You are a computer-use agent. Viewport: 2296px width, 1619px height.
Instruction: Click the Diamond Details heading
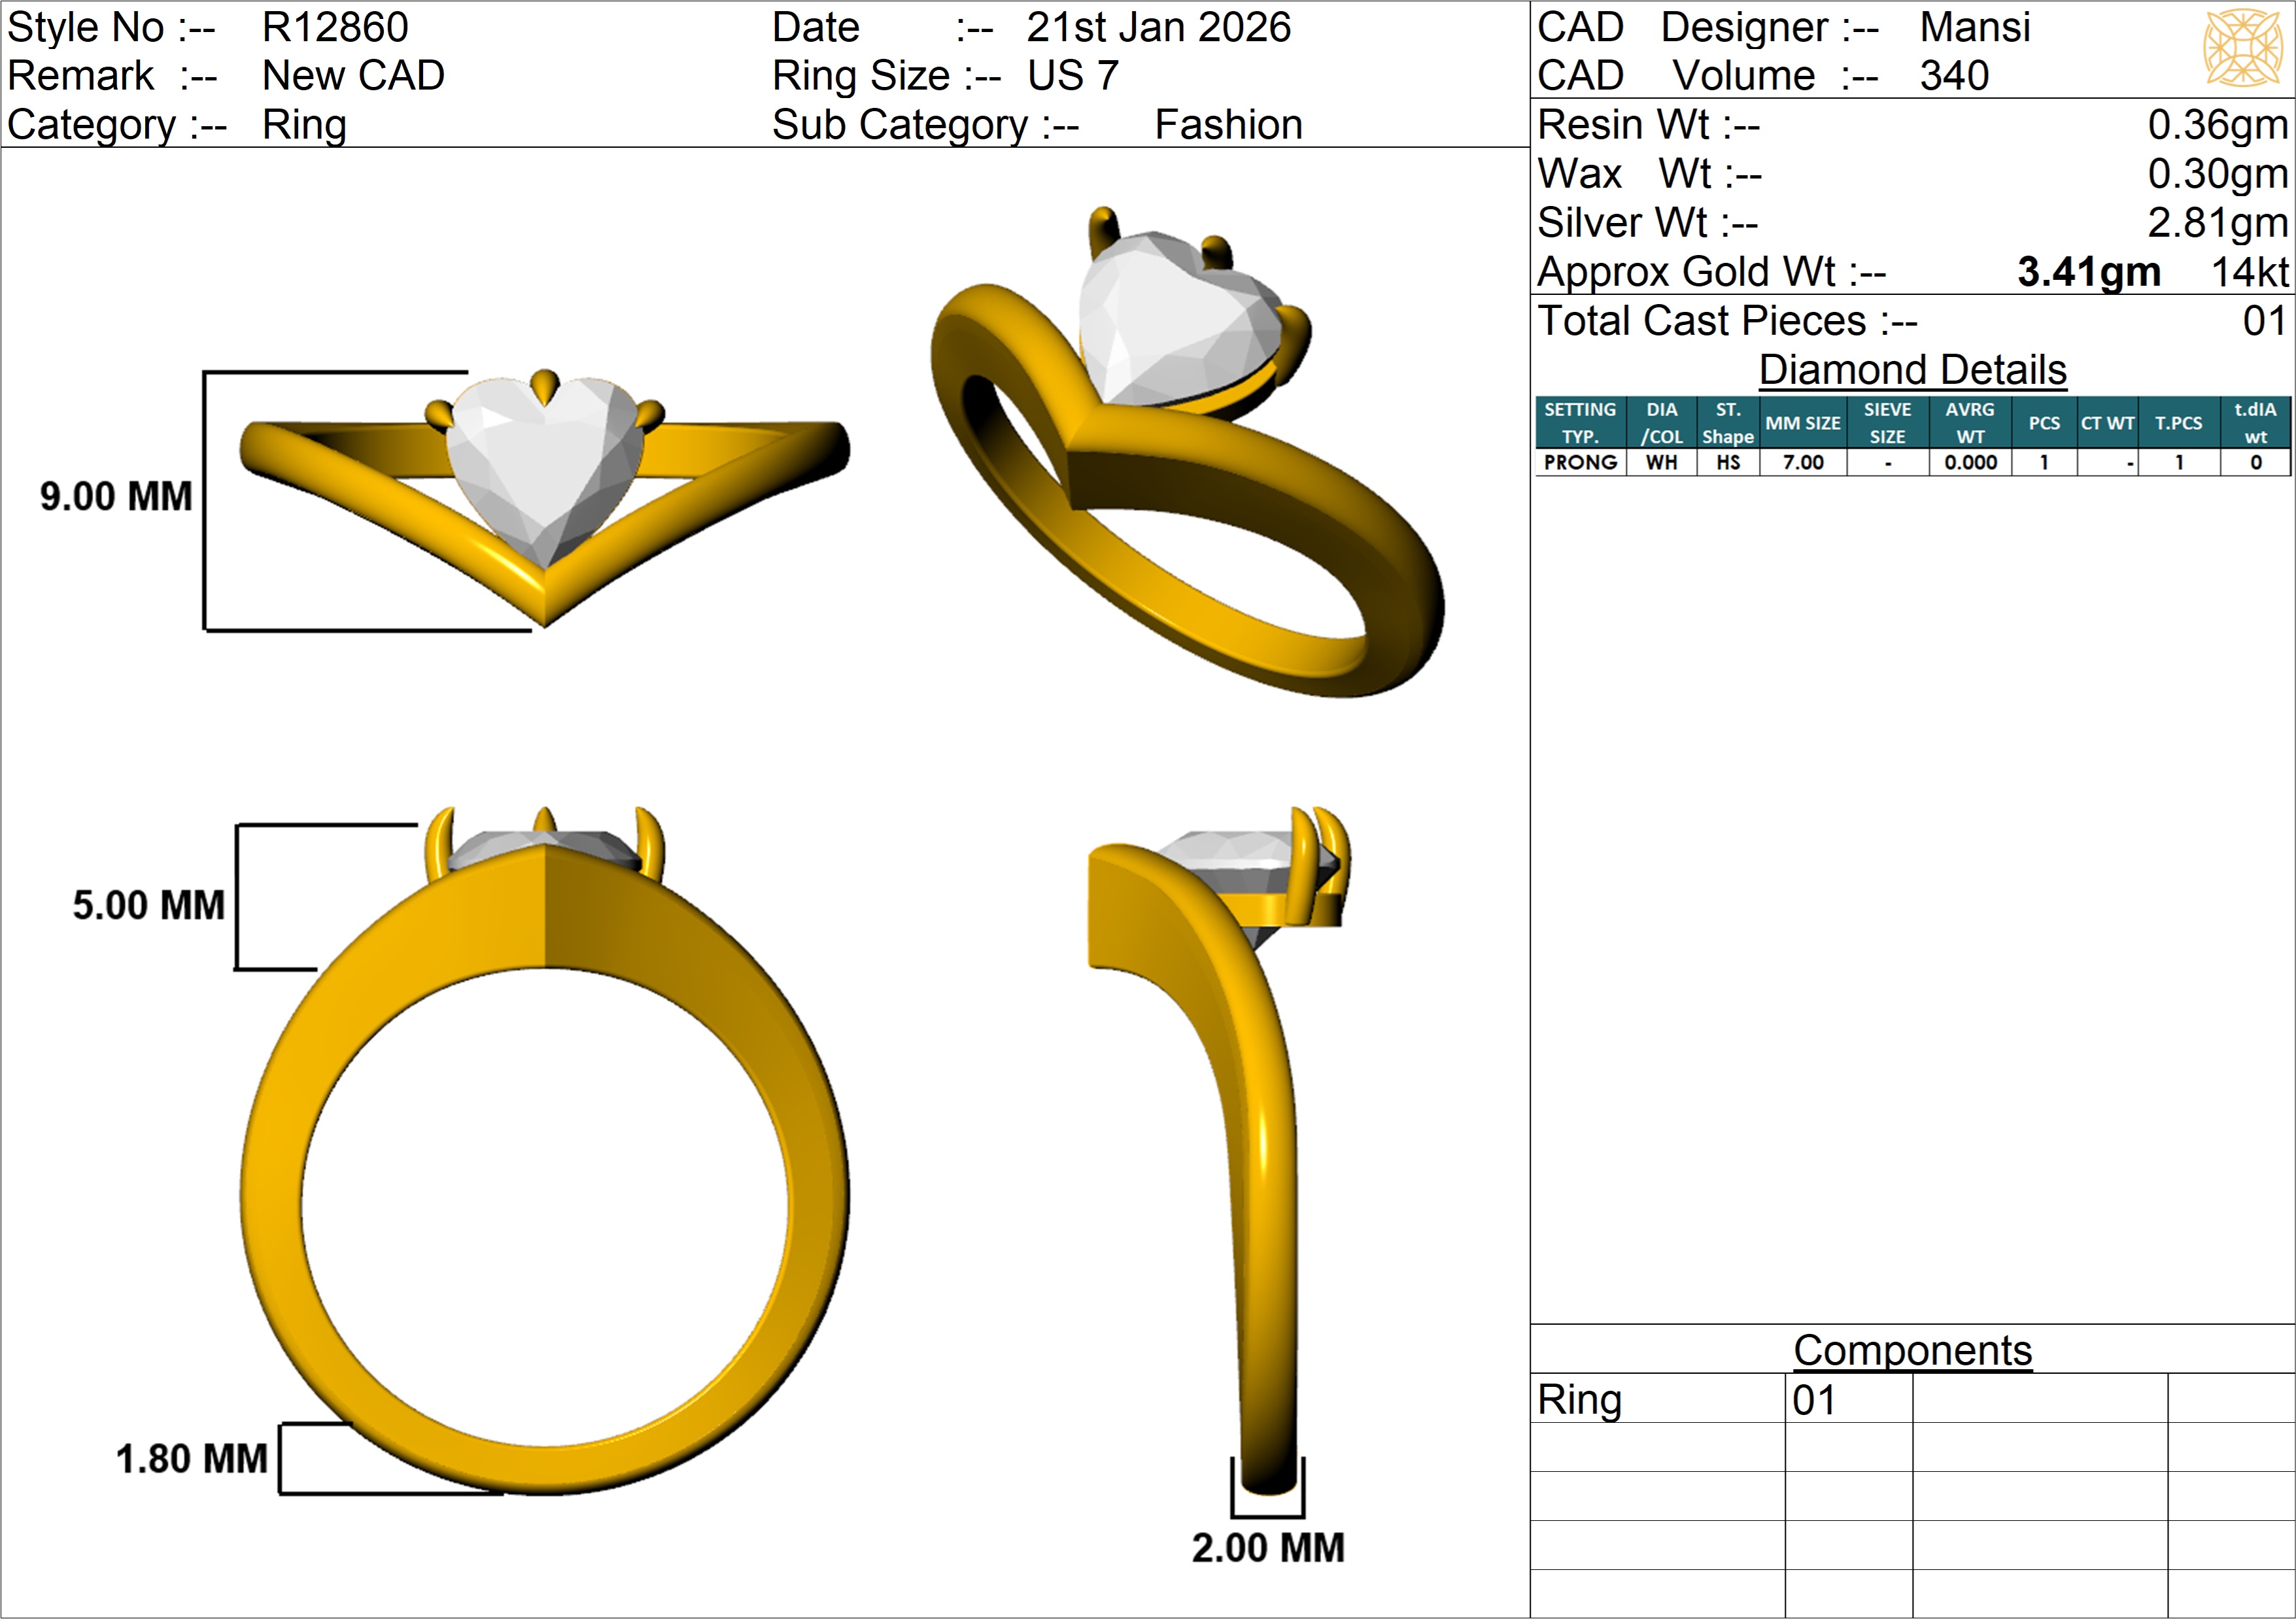tap(1912, 370)
